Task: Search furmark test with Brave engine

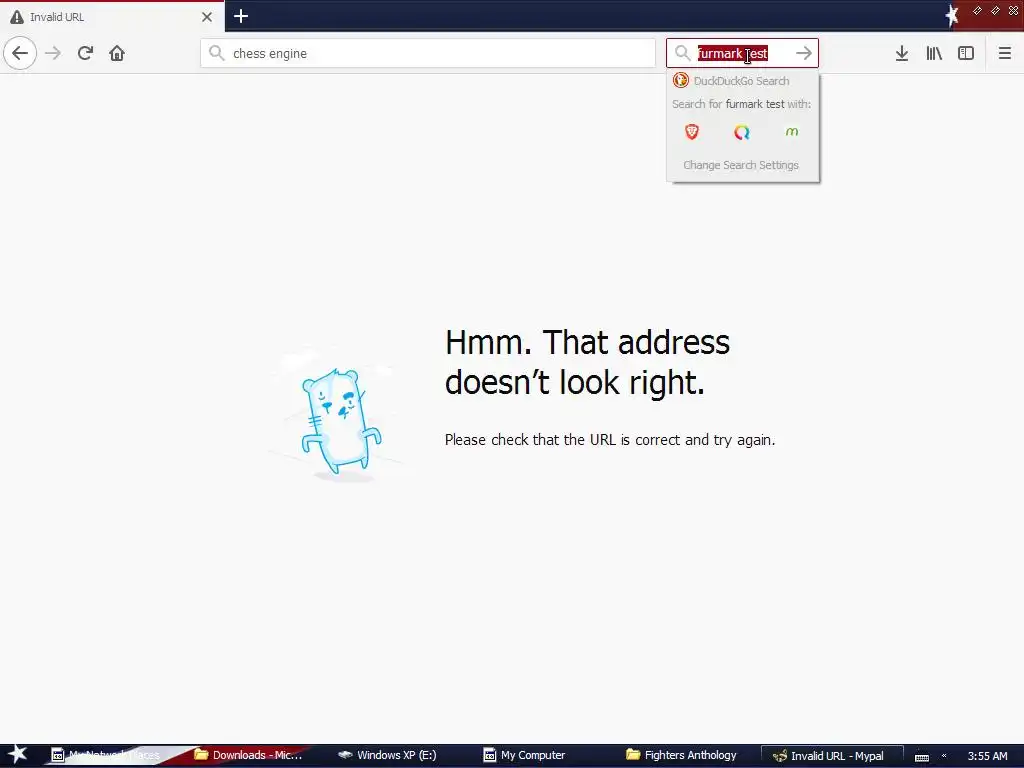Action: coord(692,133)
